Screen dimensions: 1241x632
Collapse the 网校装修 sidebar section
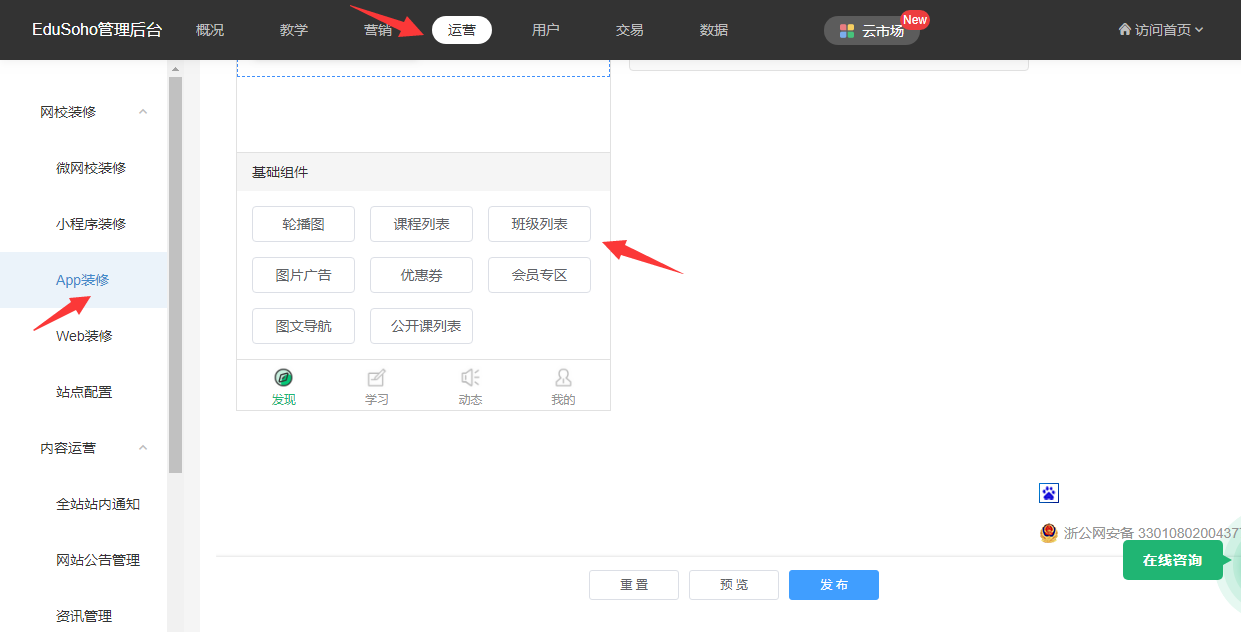coord(143,112)
